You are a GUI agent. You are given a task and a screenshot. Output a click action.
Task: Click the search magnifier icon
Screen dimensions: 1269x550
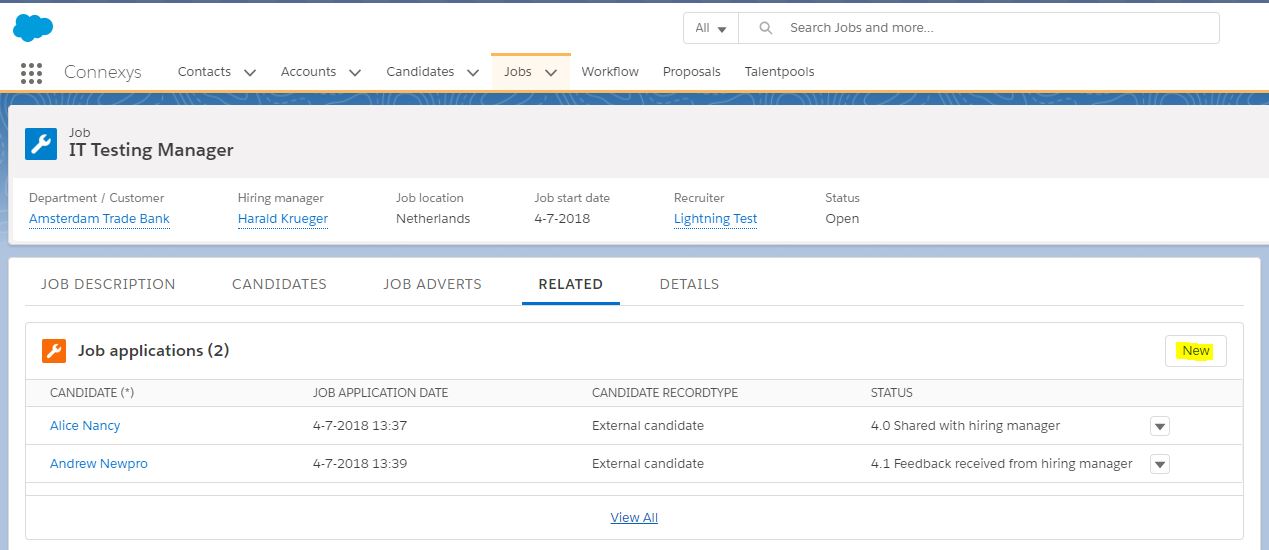[766, 28]
